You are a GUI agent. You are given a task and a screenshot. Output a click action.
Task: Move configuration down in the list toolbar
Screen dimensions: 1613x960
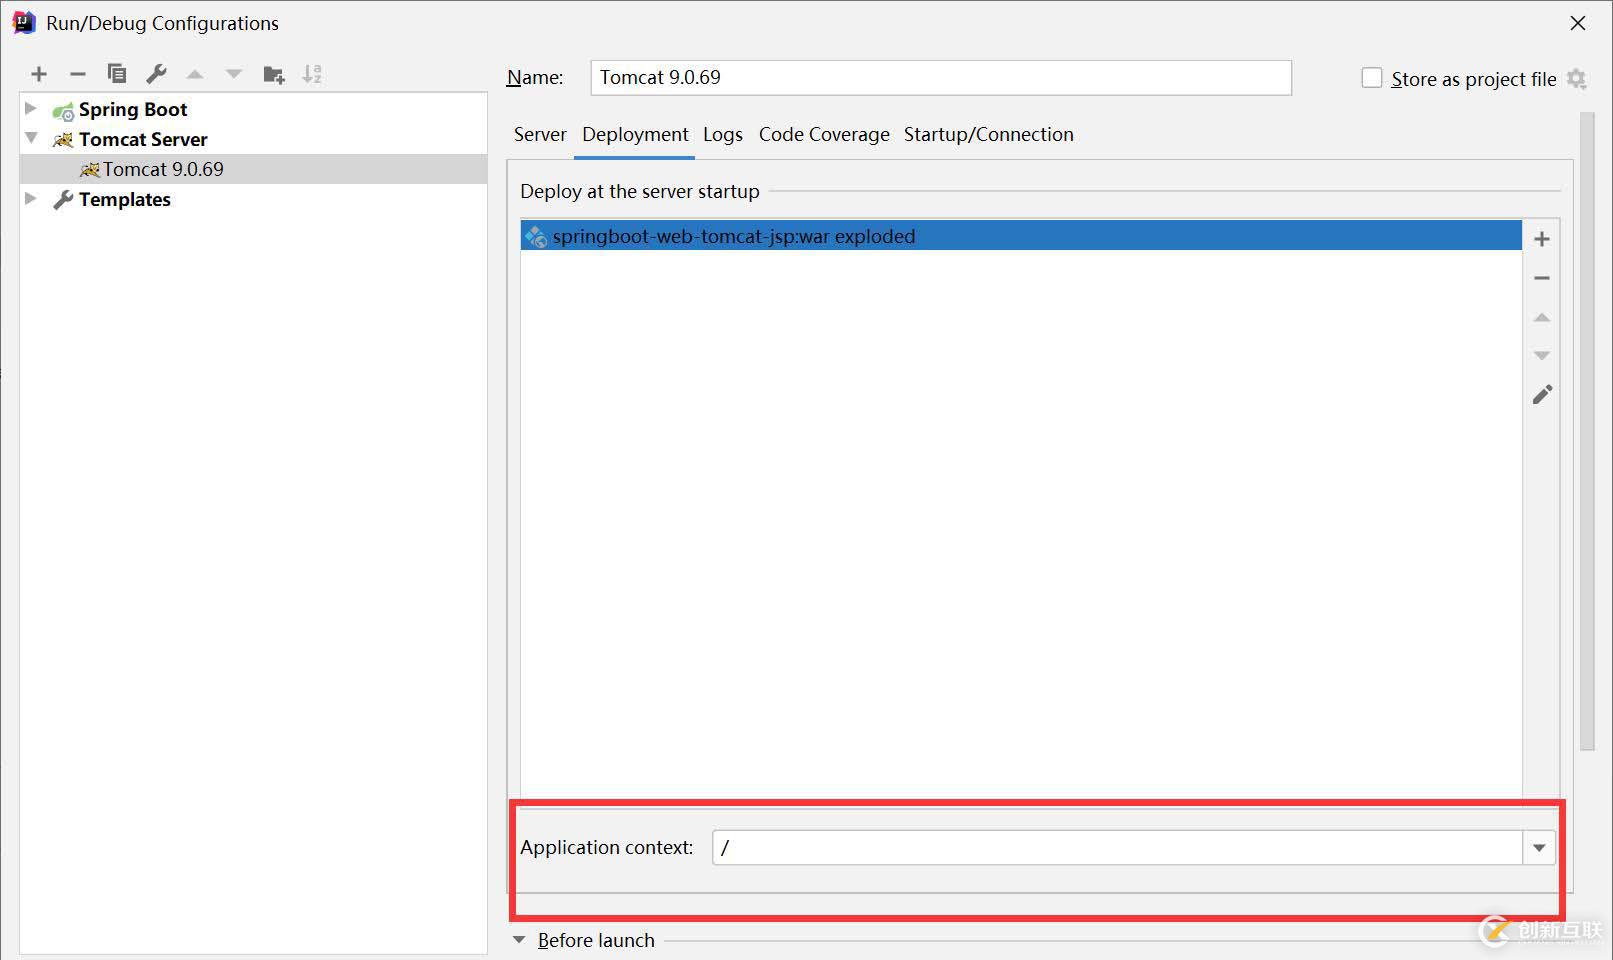click(x=234, y=74)
